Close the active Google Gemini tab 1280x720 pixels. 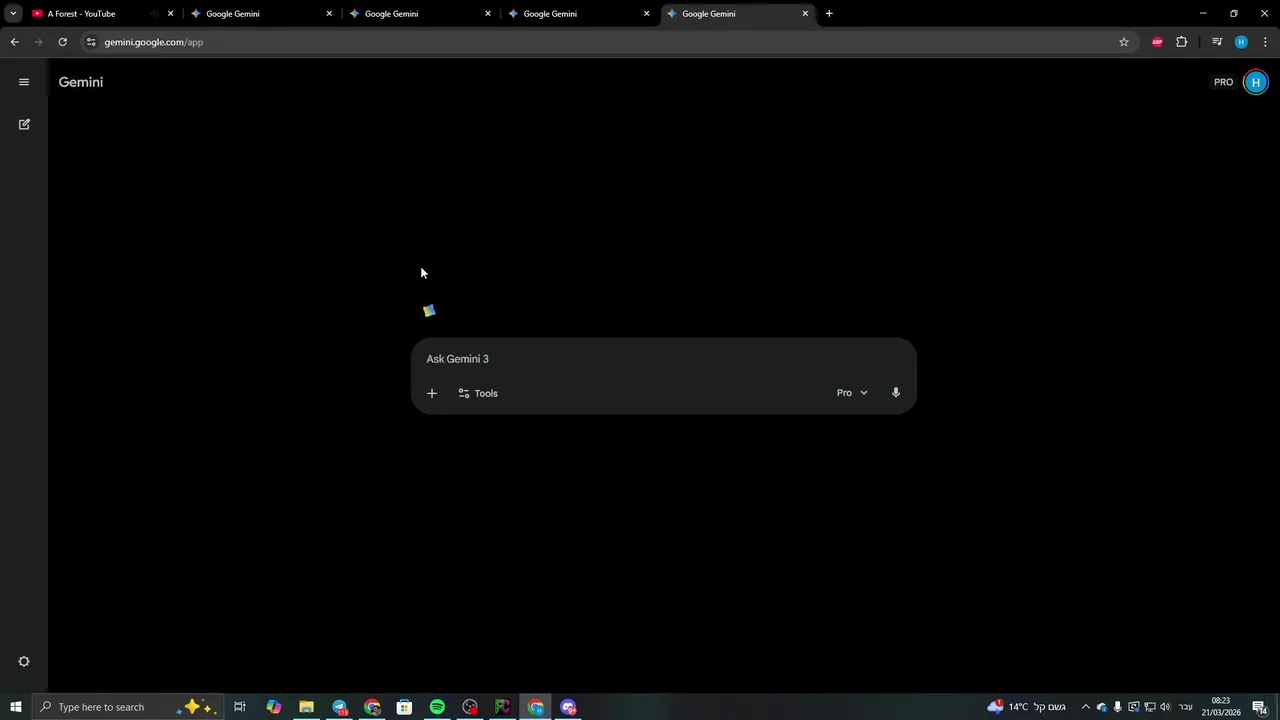[x=805, y=14]
